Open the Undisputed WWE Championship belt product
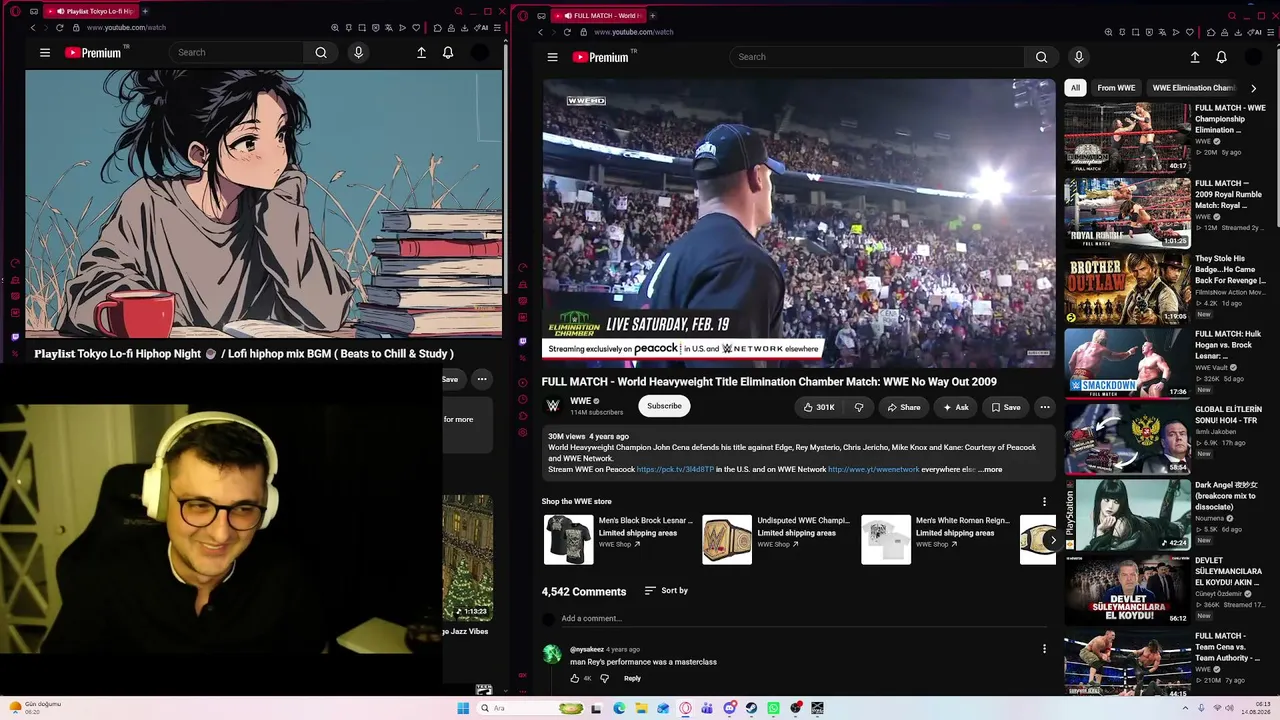 pyautogui.click(x=777, y=539)
